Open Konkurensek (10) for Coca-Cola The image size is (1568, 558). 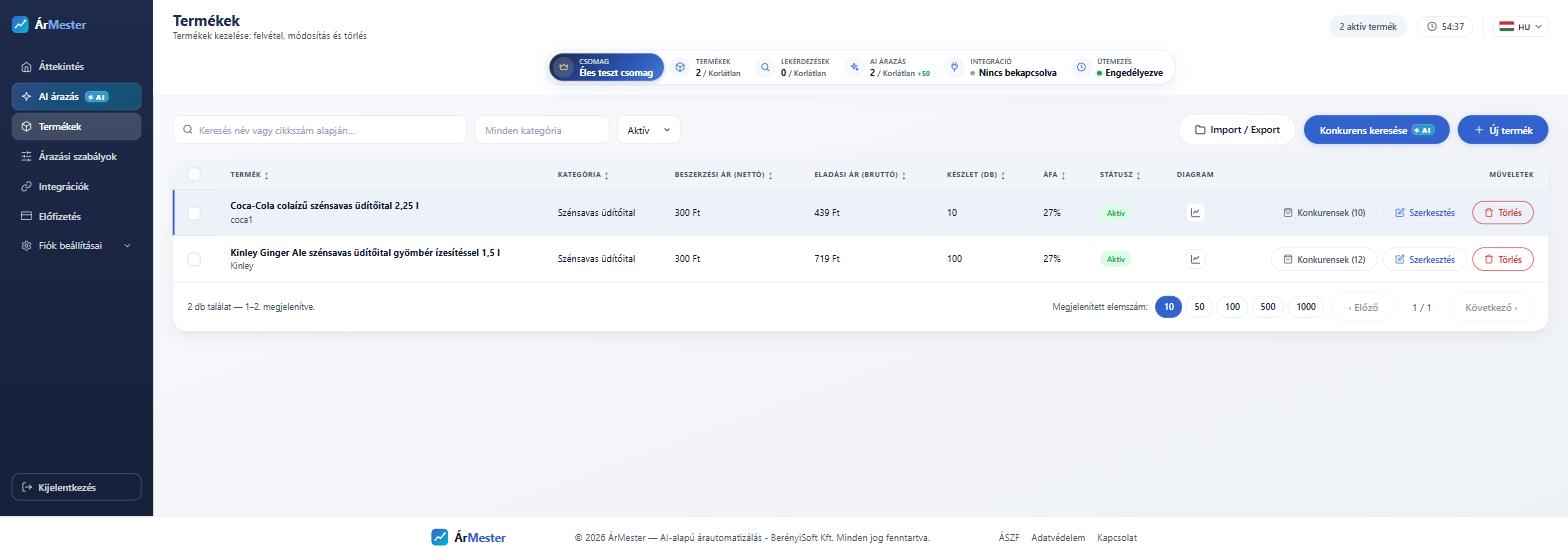click(x=1324, y=213)
